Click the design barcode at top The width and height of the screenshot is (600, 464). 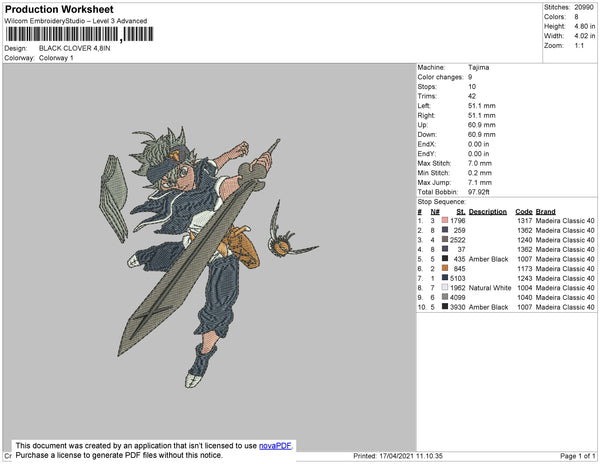coord(79,34)
